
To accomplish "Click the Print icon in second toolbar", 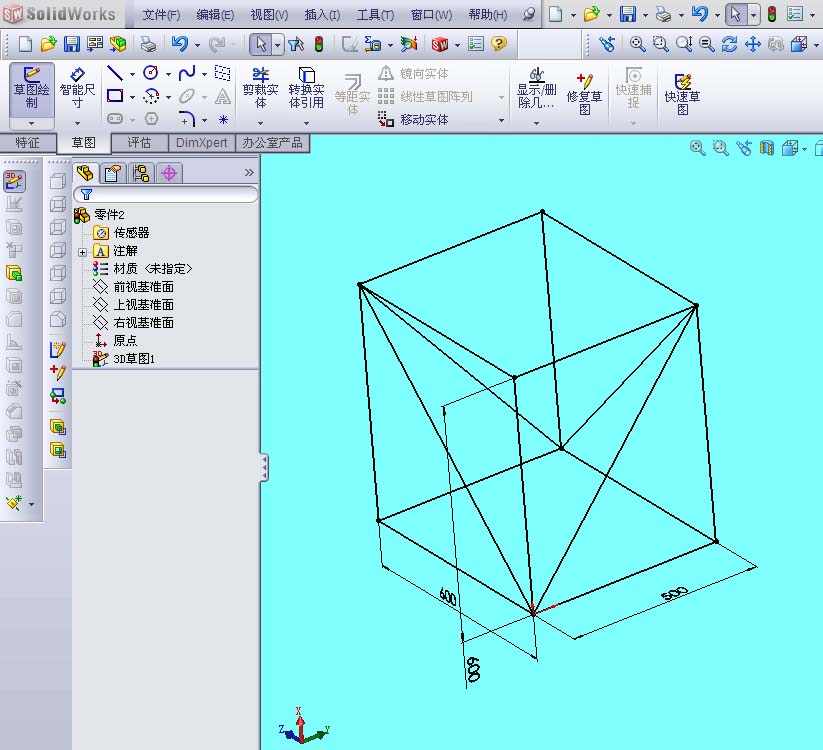I will coord(149,44).
